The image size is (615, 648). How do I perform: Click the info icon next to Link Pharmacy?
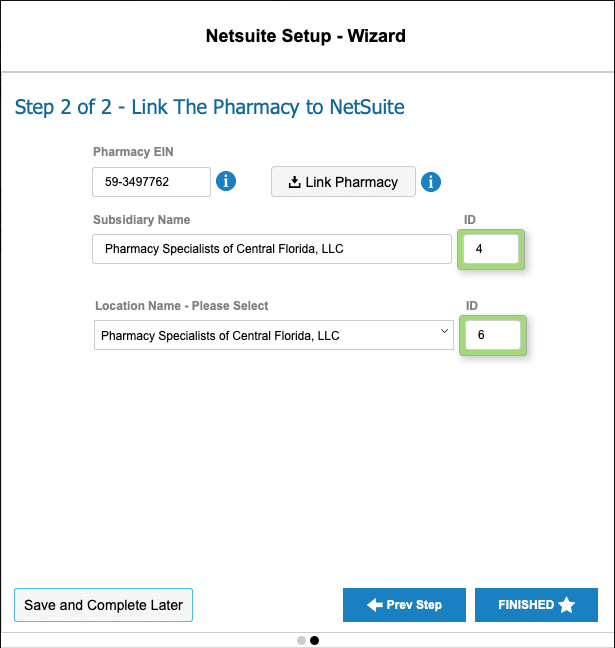point(431,182)
